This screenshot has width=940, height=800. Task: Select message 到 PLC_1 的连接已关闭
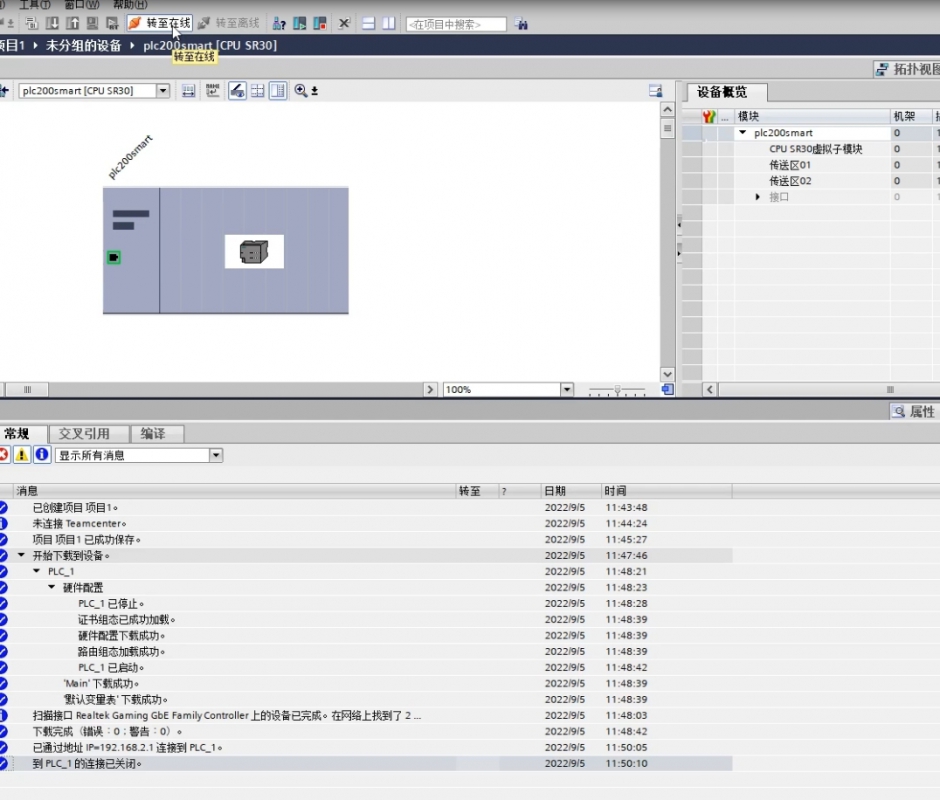[x=366, y=763]
